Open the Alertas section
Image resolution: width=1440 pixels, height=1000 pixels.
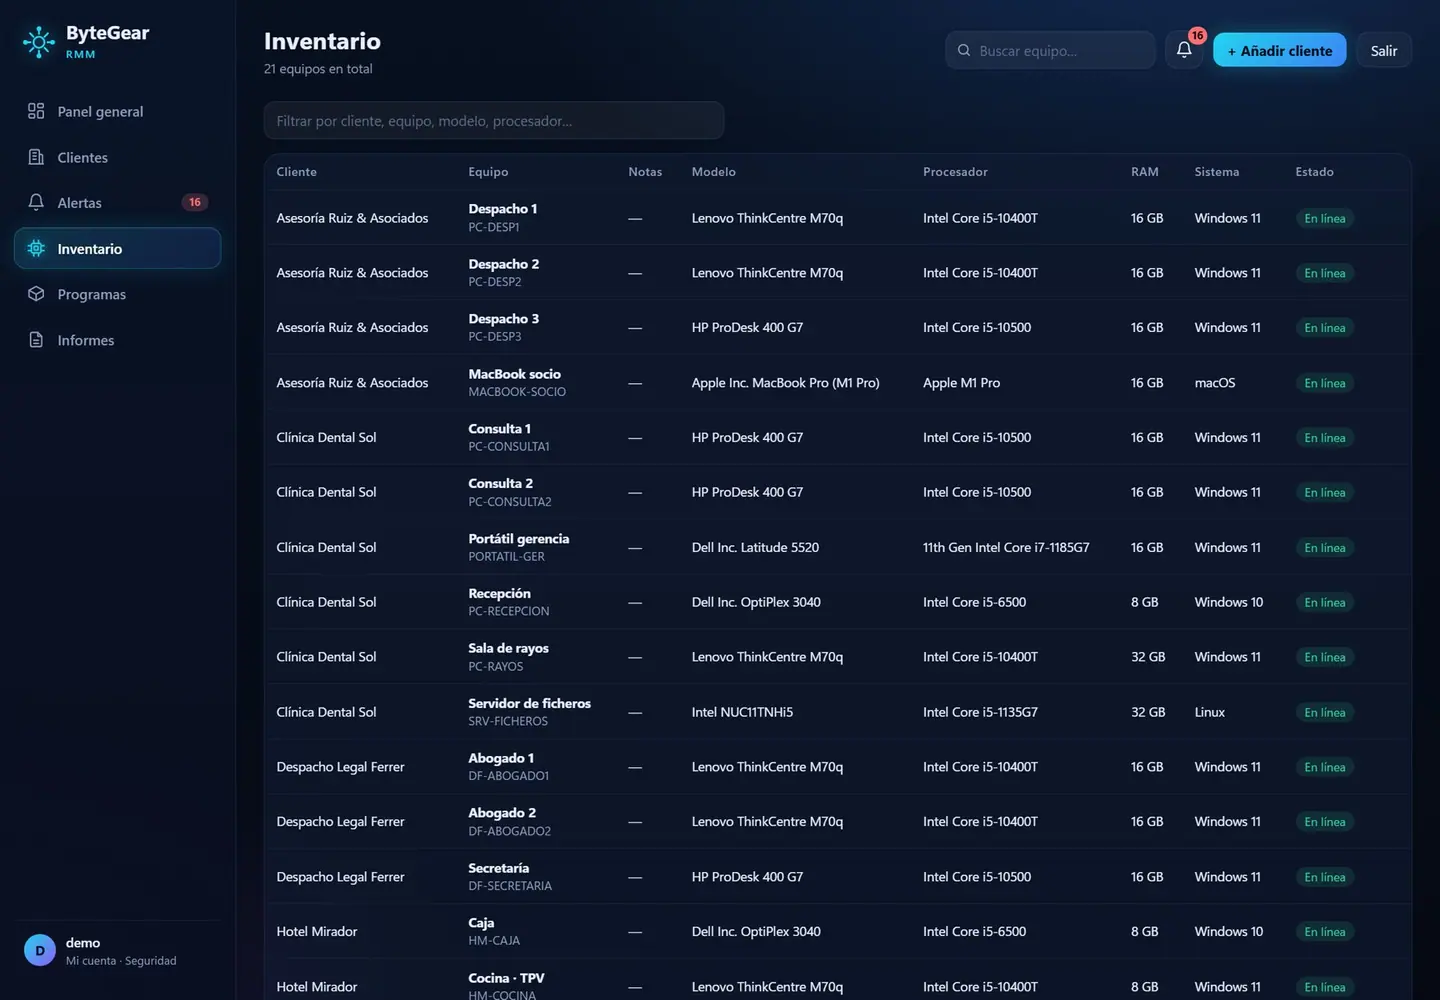pyautogui.click(x=117, y=202)
